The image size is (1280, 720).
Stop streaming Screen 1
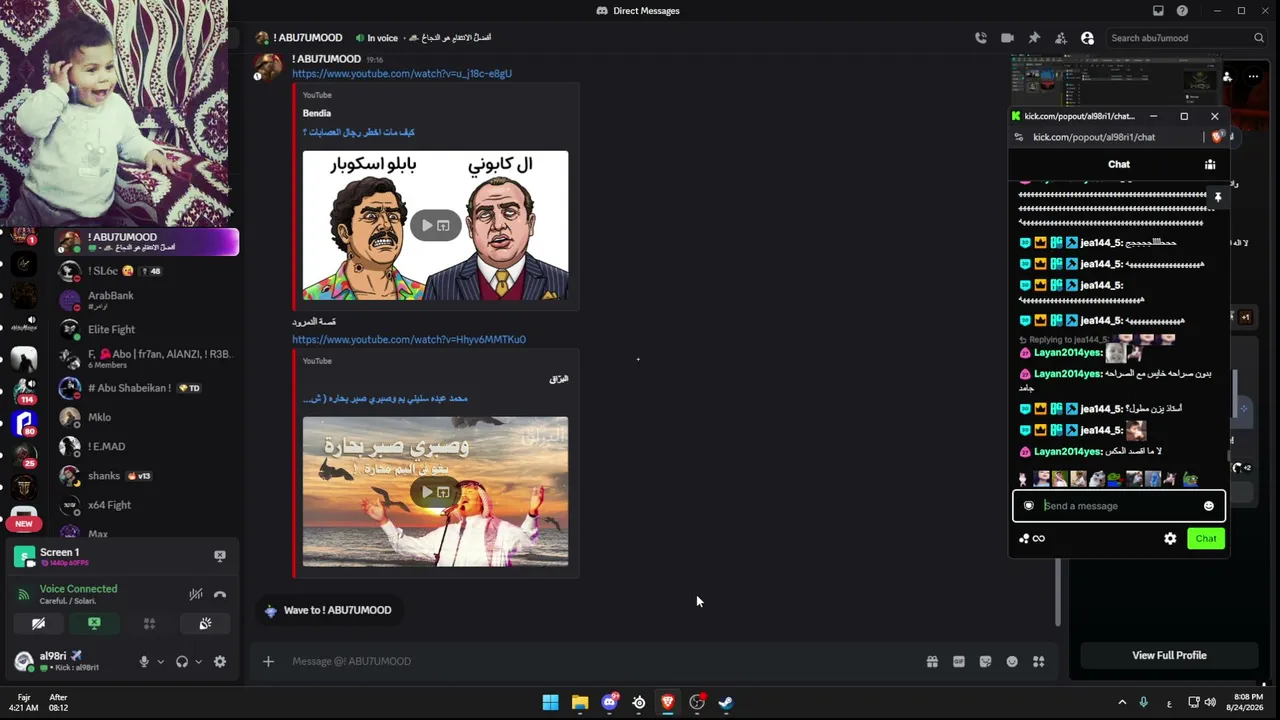point(220,556)
